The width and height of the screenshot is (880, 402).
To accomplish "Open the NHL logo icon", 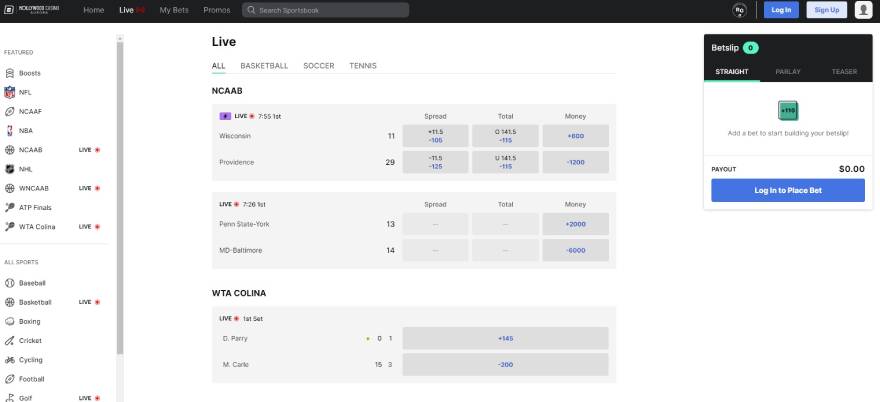I will [10, 169].
